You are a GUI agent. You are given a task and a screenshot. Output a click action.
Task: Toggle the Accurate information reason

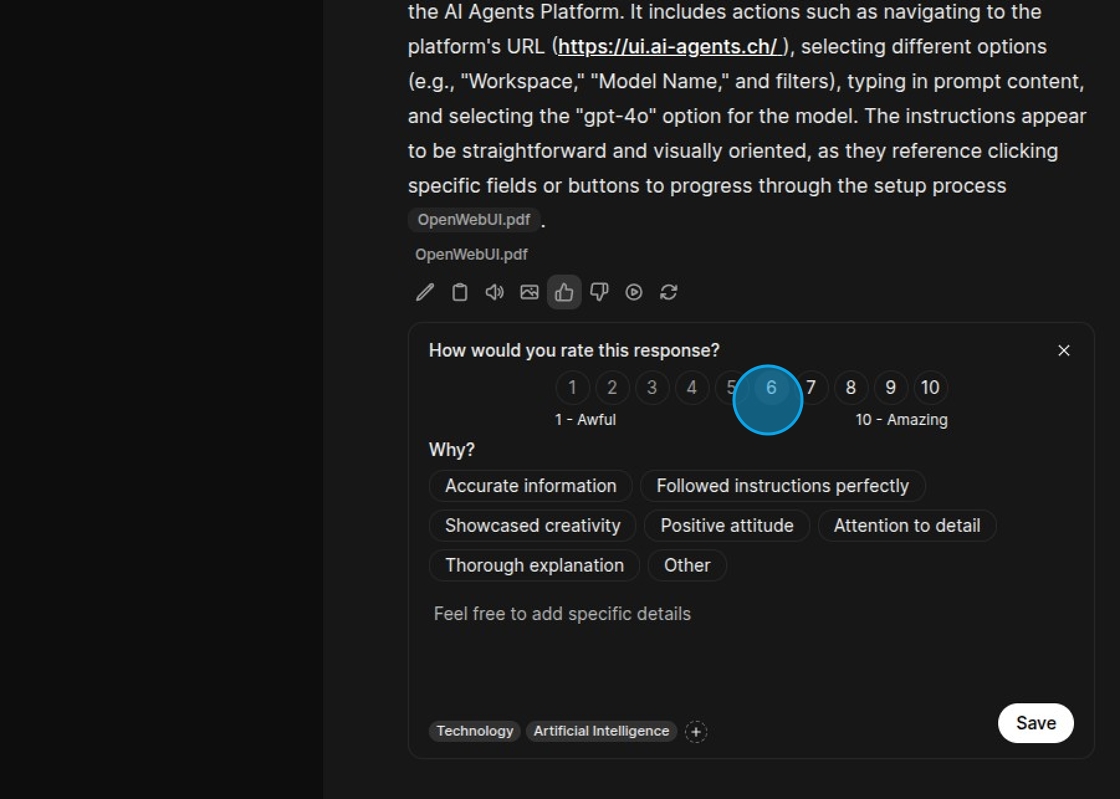[530, 486]
